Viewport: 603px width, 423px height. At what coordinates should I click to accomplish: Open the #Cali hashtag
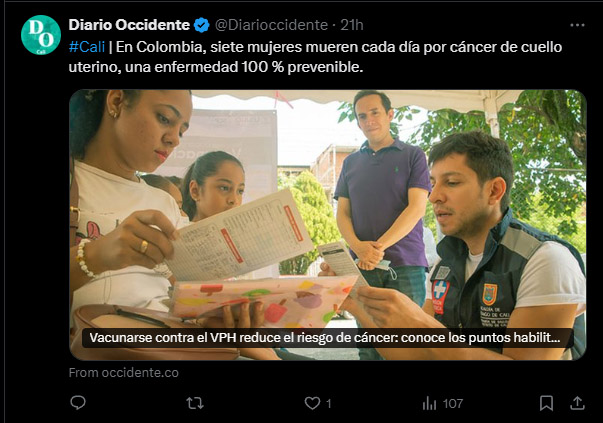point(87,47)
